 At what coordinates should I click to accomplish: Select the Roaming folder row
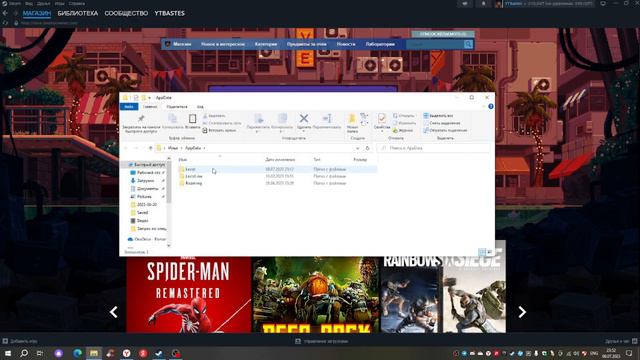pyautogui.click(x=278, y=183)
